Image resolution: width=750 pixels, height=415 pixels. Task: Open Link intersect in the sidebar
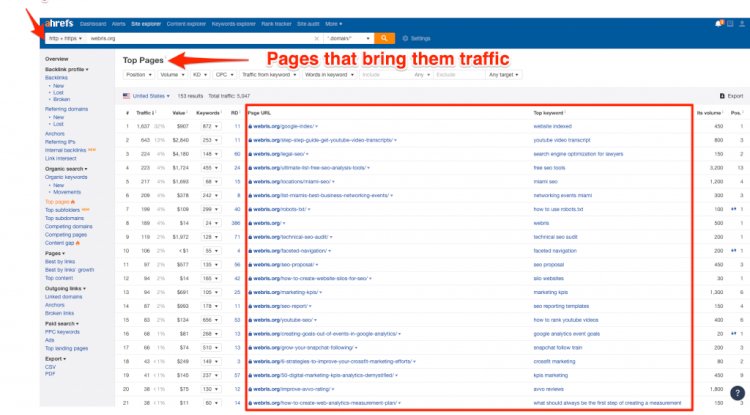[x=60, y=158]
